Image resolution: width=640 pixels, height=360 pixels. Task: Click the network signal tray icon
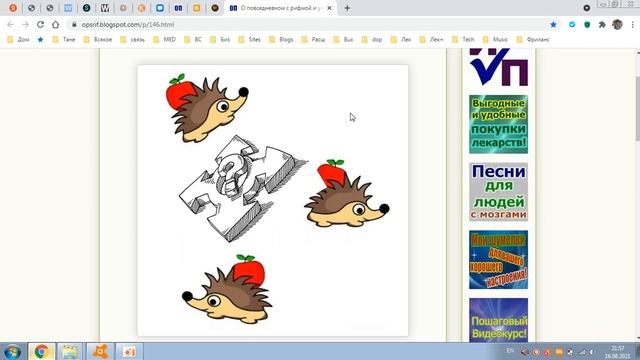[582, 351]
